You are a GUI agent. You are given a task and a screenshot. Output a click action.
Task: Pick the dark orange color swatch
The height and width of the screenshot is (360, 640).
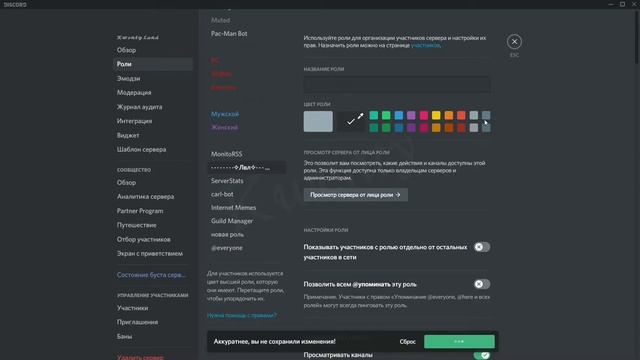click(x=449, y=128)
